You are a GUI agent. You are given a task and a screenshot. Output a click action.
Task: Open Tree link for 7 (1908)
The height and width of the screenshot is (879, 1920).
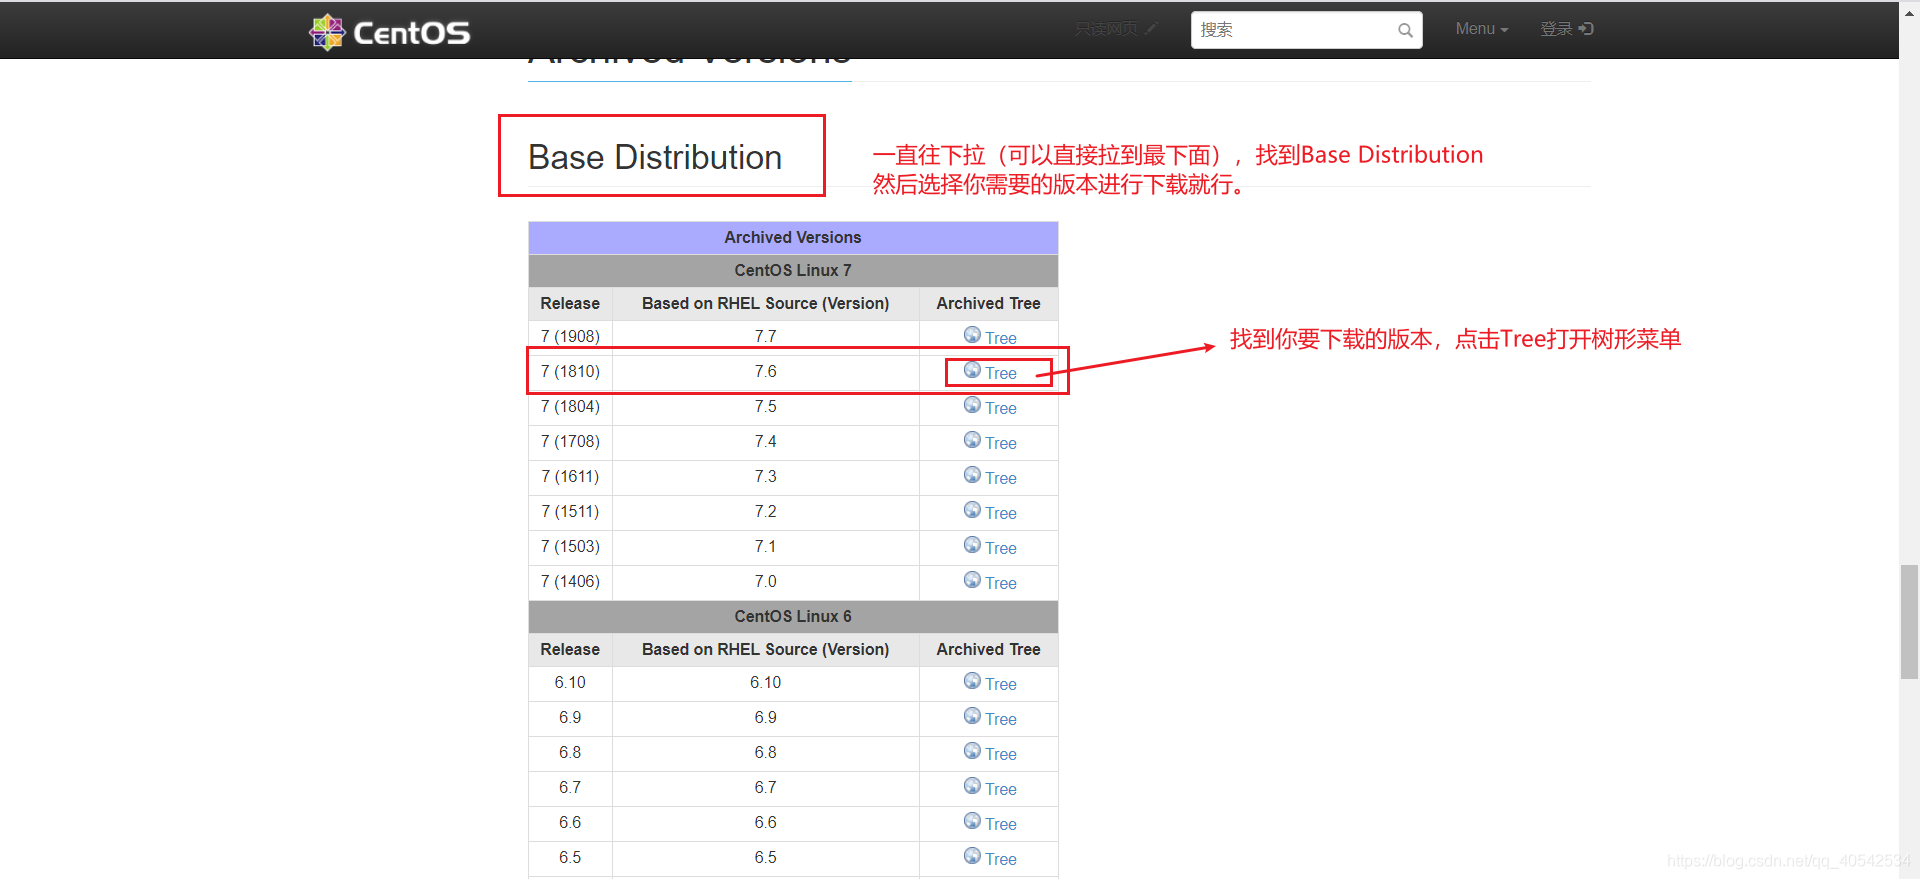pyautogui.click(x=1000, y=338)
